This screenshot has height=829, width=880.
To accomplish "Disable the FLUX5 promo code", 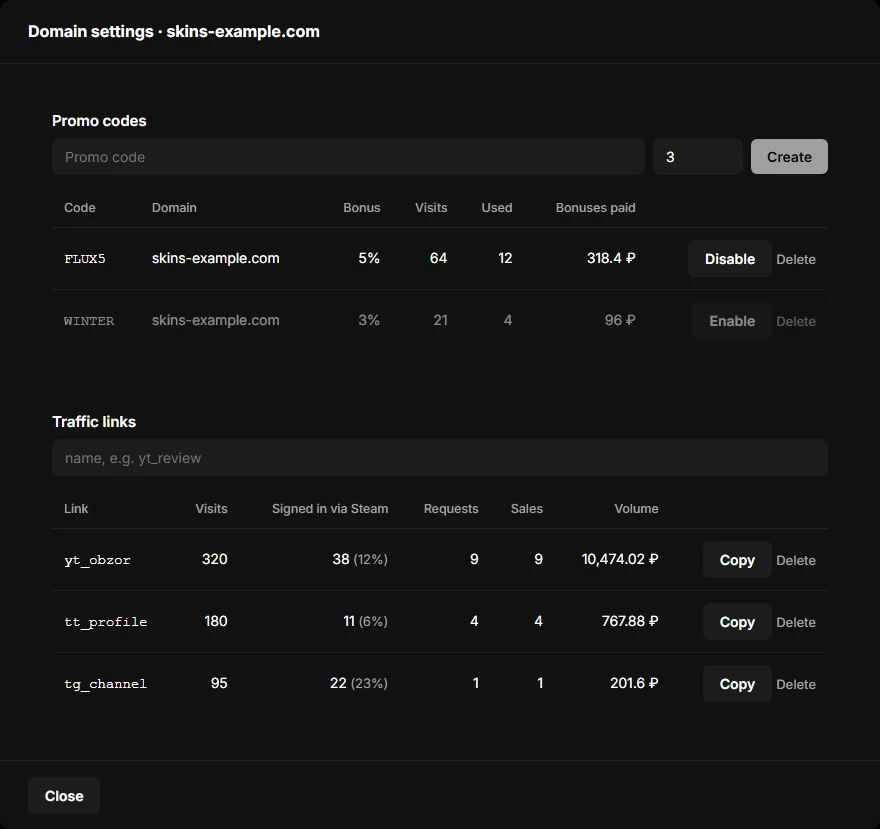I will 730,259.
